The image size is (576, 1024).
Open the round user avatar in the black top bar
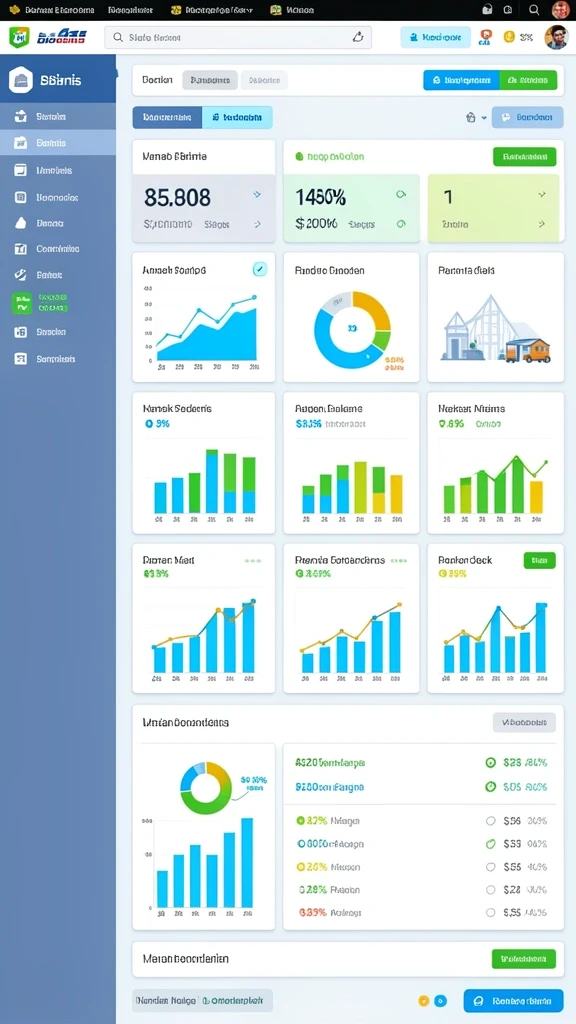560,10
